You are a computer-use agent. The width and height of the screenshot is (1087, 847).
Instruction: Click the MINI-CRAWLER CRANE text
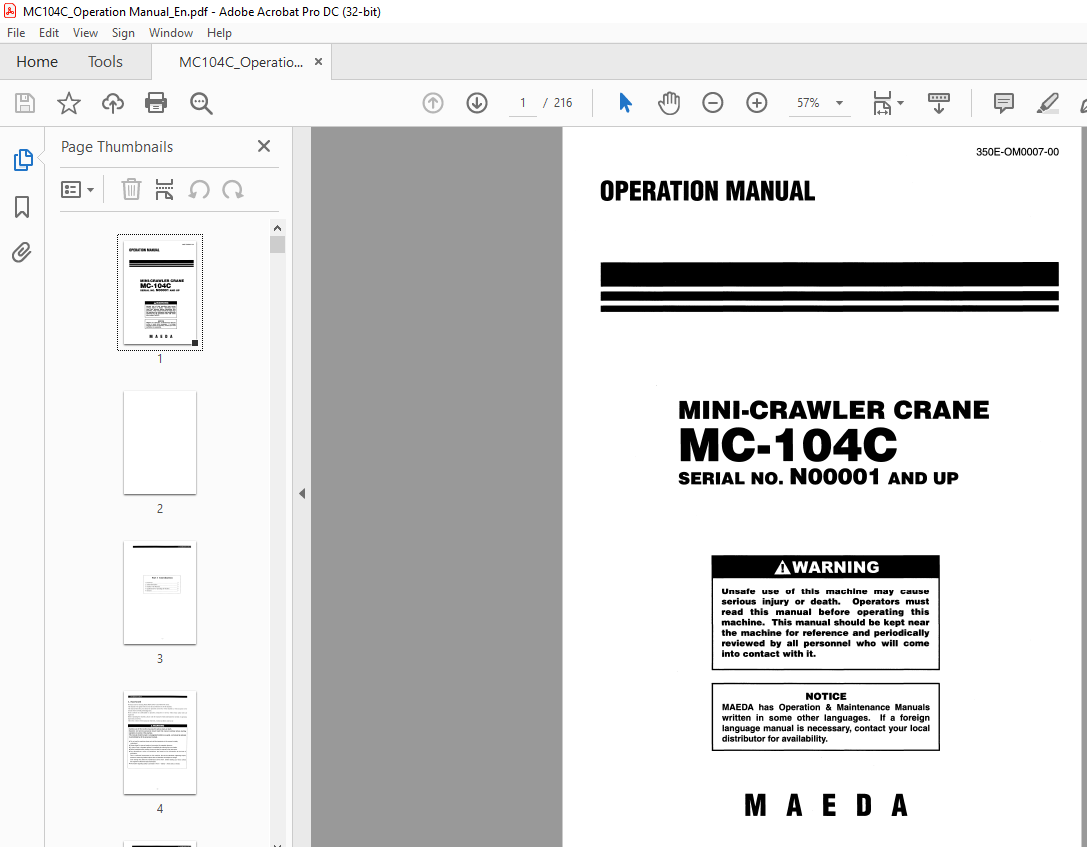(x=833, y=410)
